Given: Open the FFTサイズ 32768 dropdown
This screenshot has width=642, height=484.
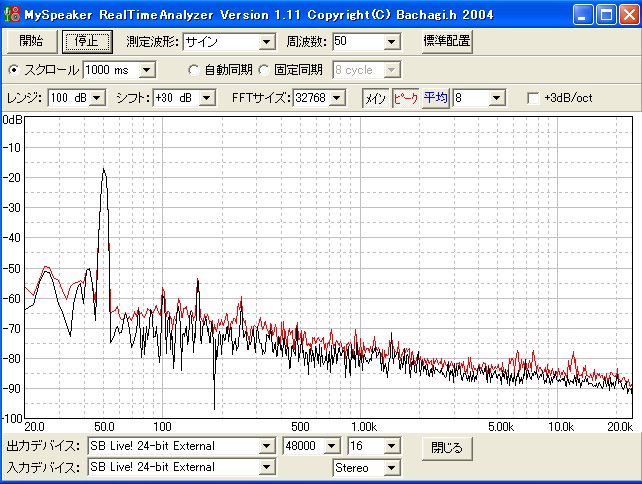Looking at the screenshot, I should [x=337, y=98].
